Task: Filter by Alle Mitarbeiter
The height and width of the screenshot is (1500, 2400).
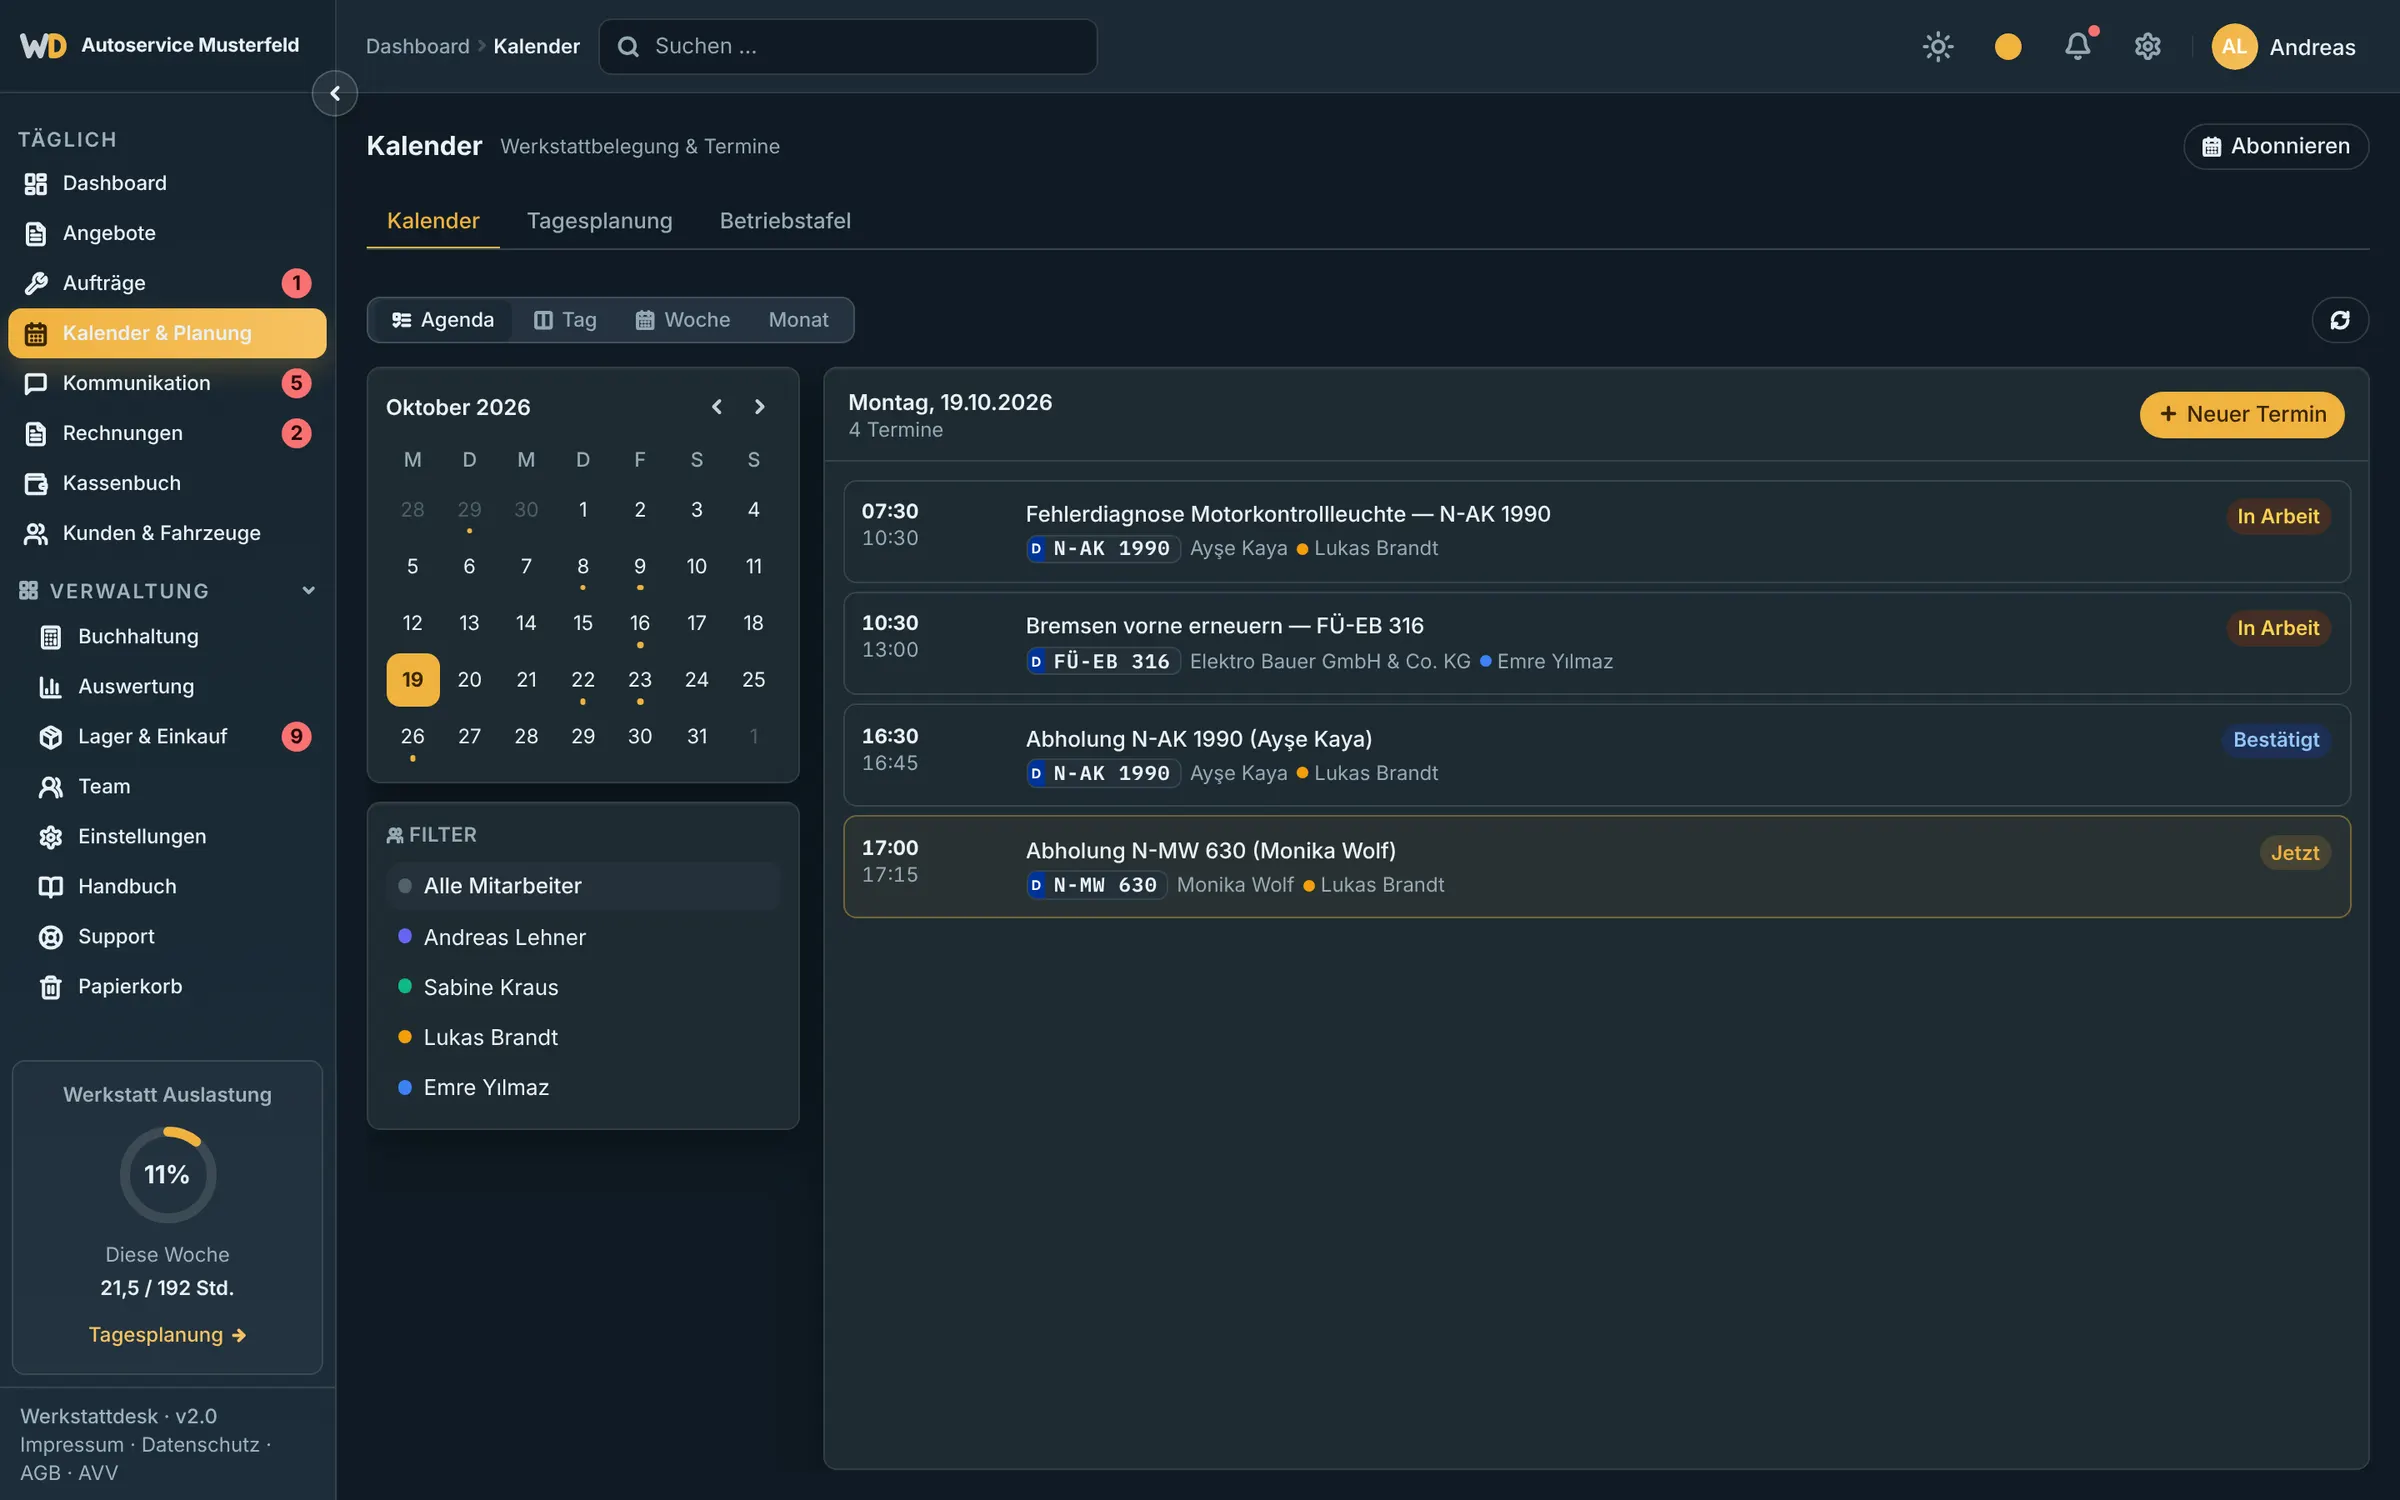Action: click(583, 886)
